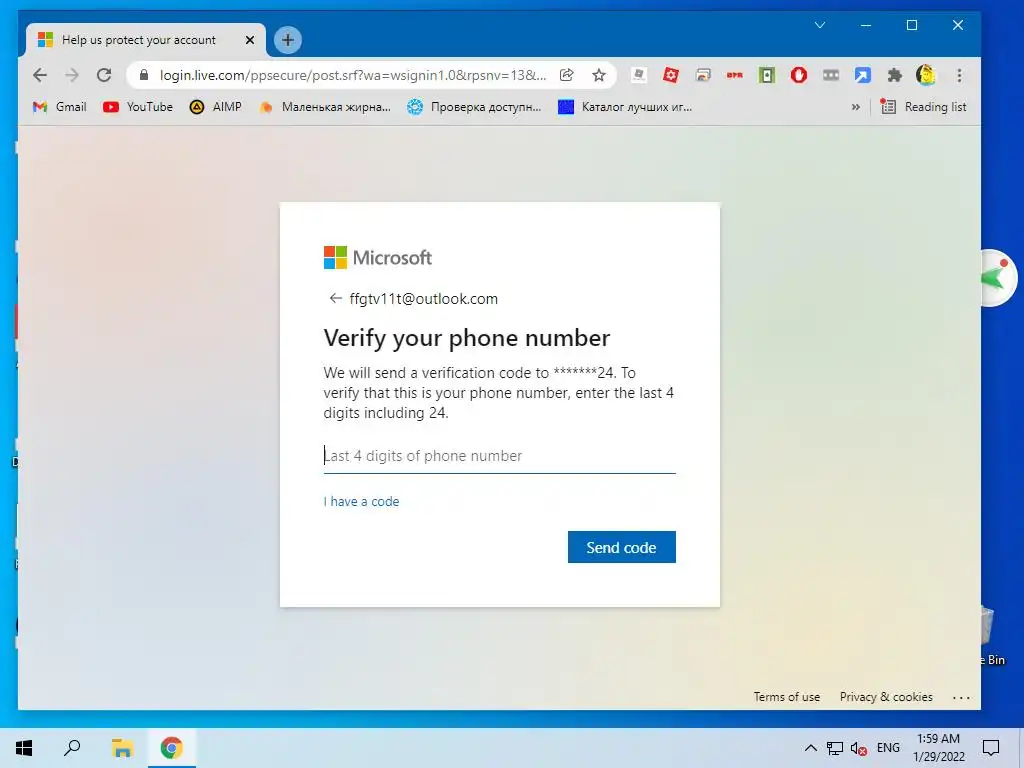
Task: Open the Reading list
Action: [x=923, y=106]
